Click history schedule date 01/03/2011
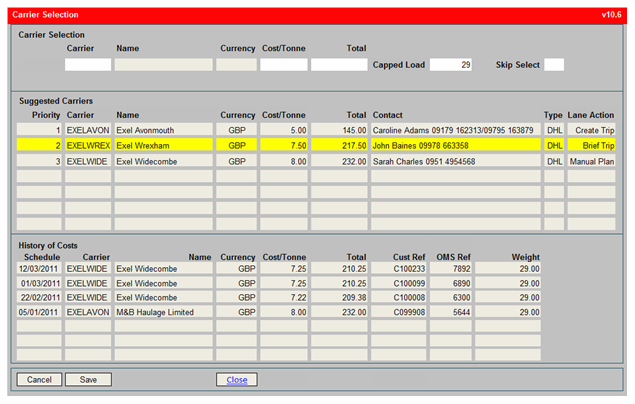 (x=39, y=283)
